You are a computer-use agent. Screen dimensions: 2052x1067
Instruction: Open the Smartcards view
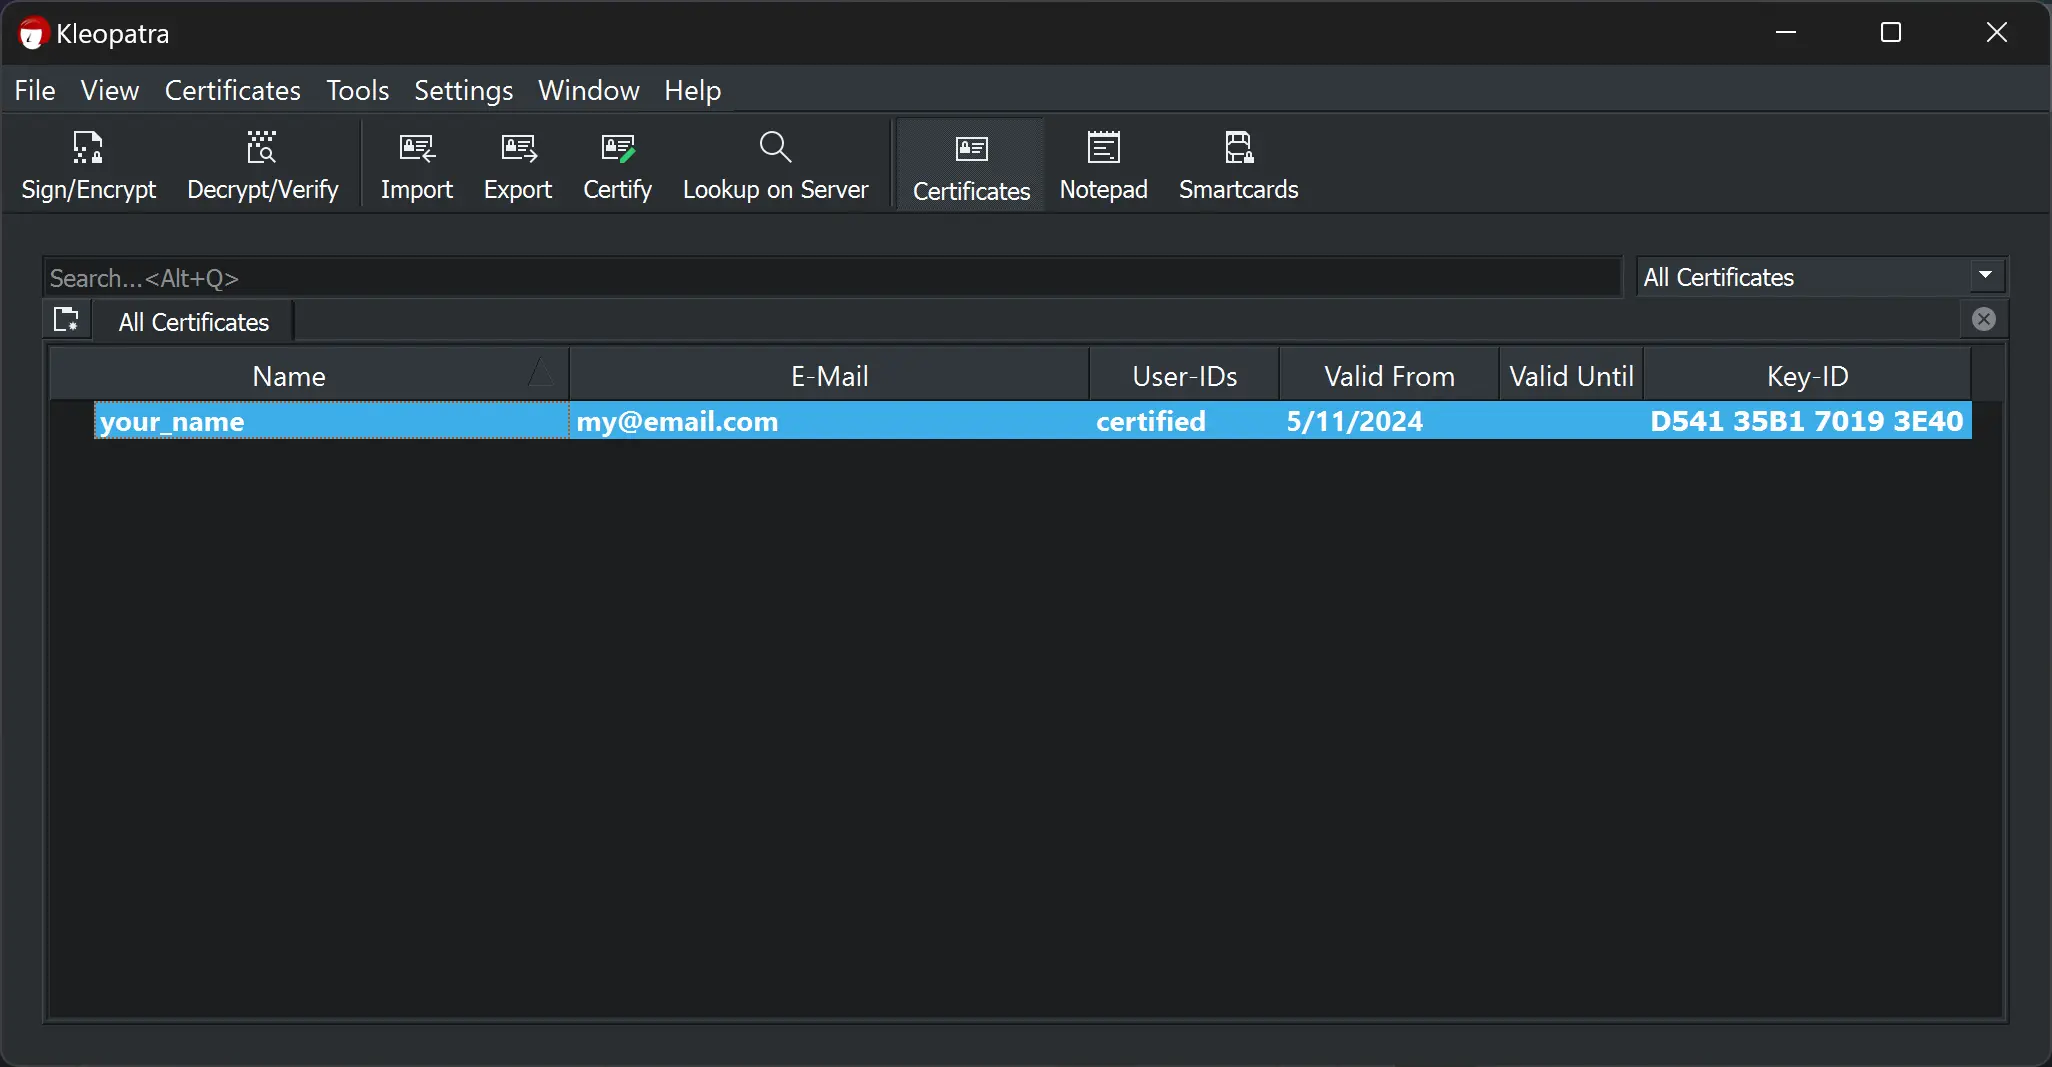[x=1238, y=166]
